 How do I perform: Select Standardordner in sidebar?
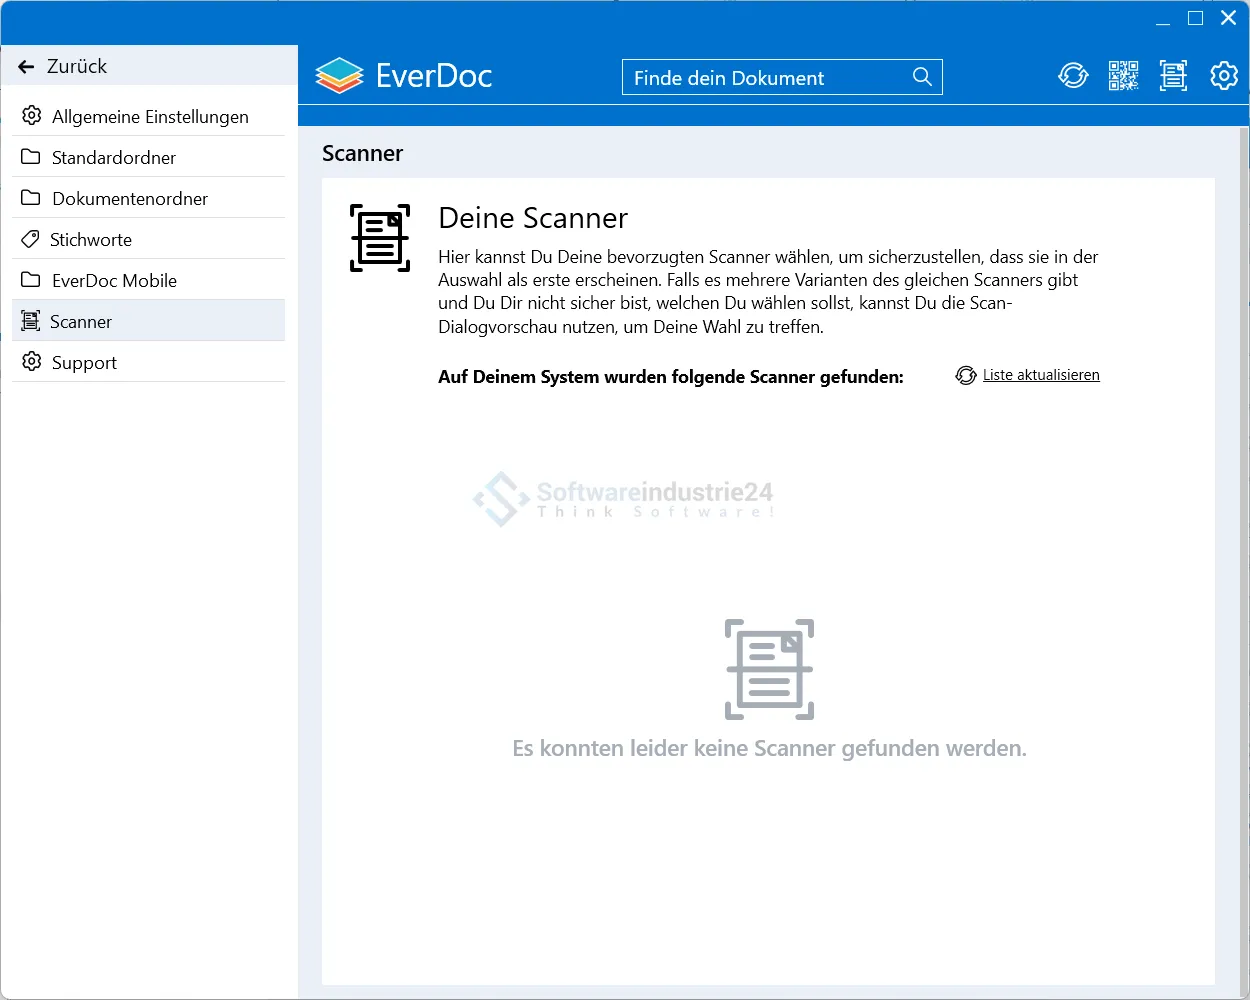pyautogui.click(x=114, y=158)
